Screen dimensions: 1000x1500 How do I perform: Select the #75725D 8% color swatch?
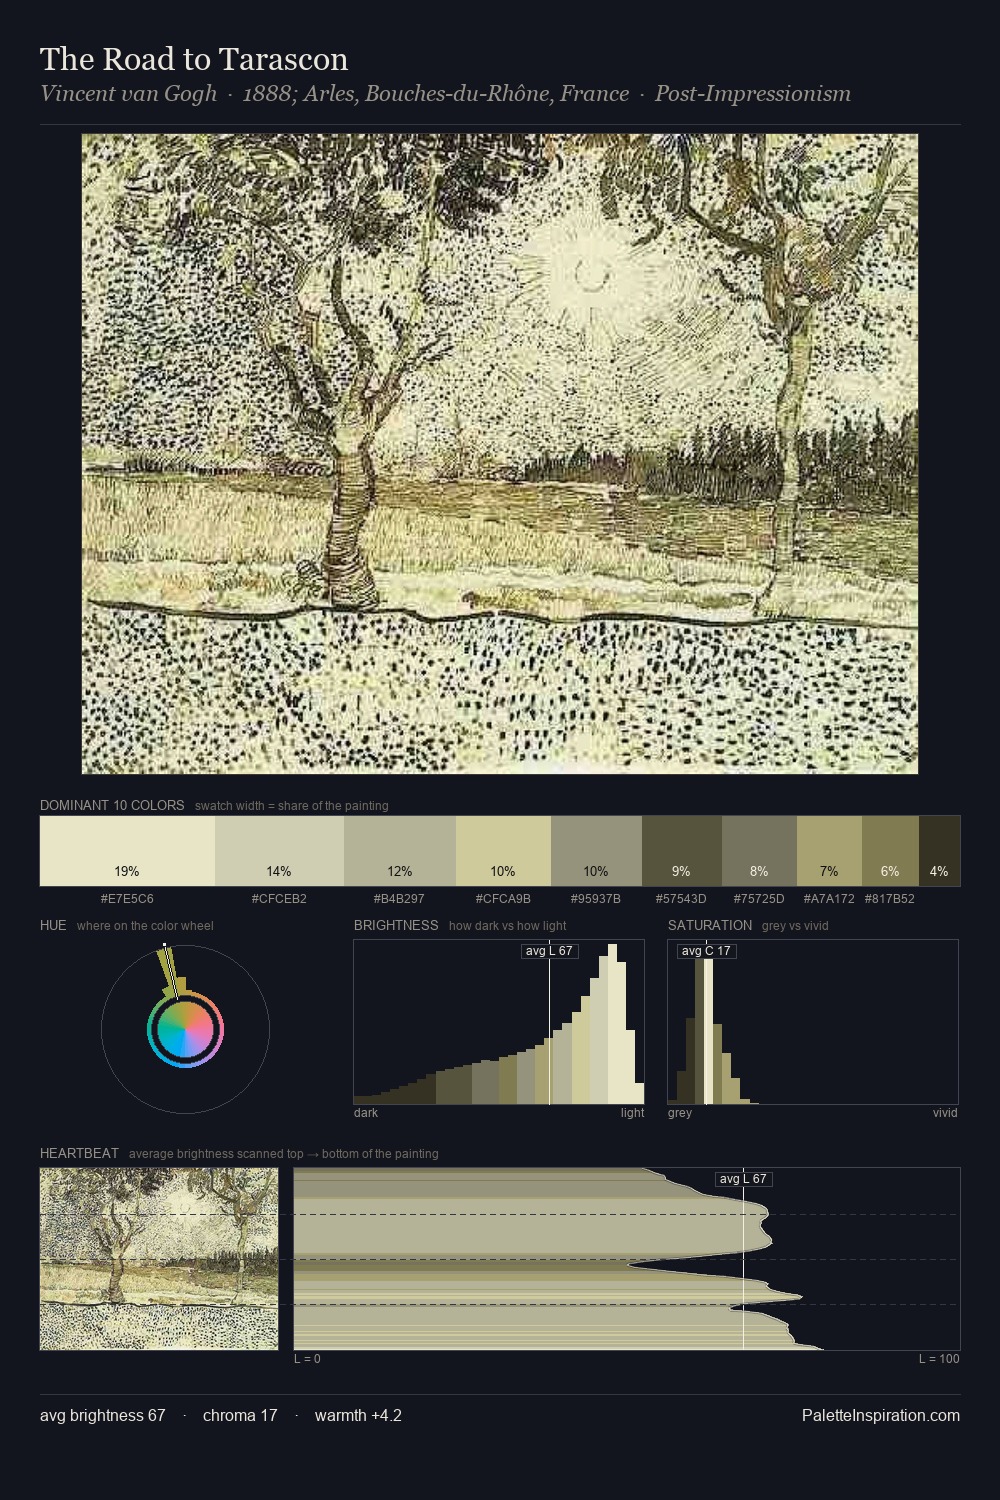pyautogui.click(x=759, y=851)
